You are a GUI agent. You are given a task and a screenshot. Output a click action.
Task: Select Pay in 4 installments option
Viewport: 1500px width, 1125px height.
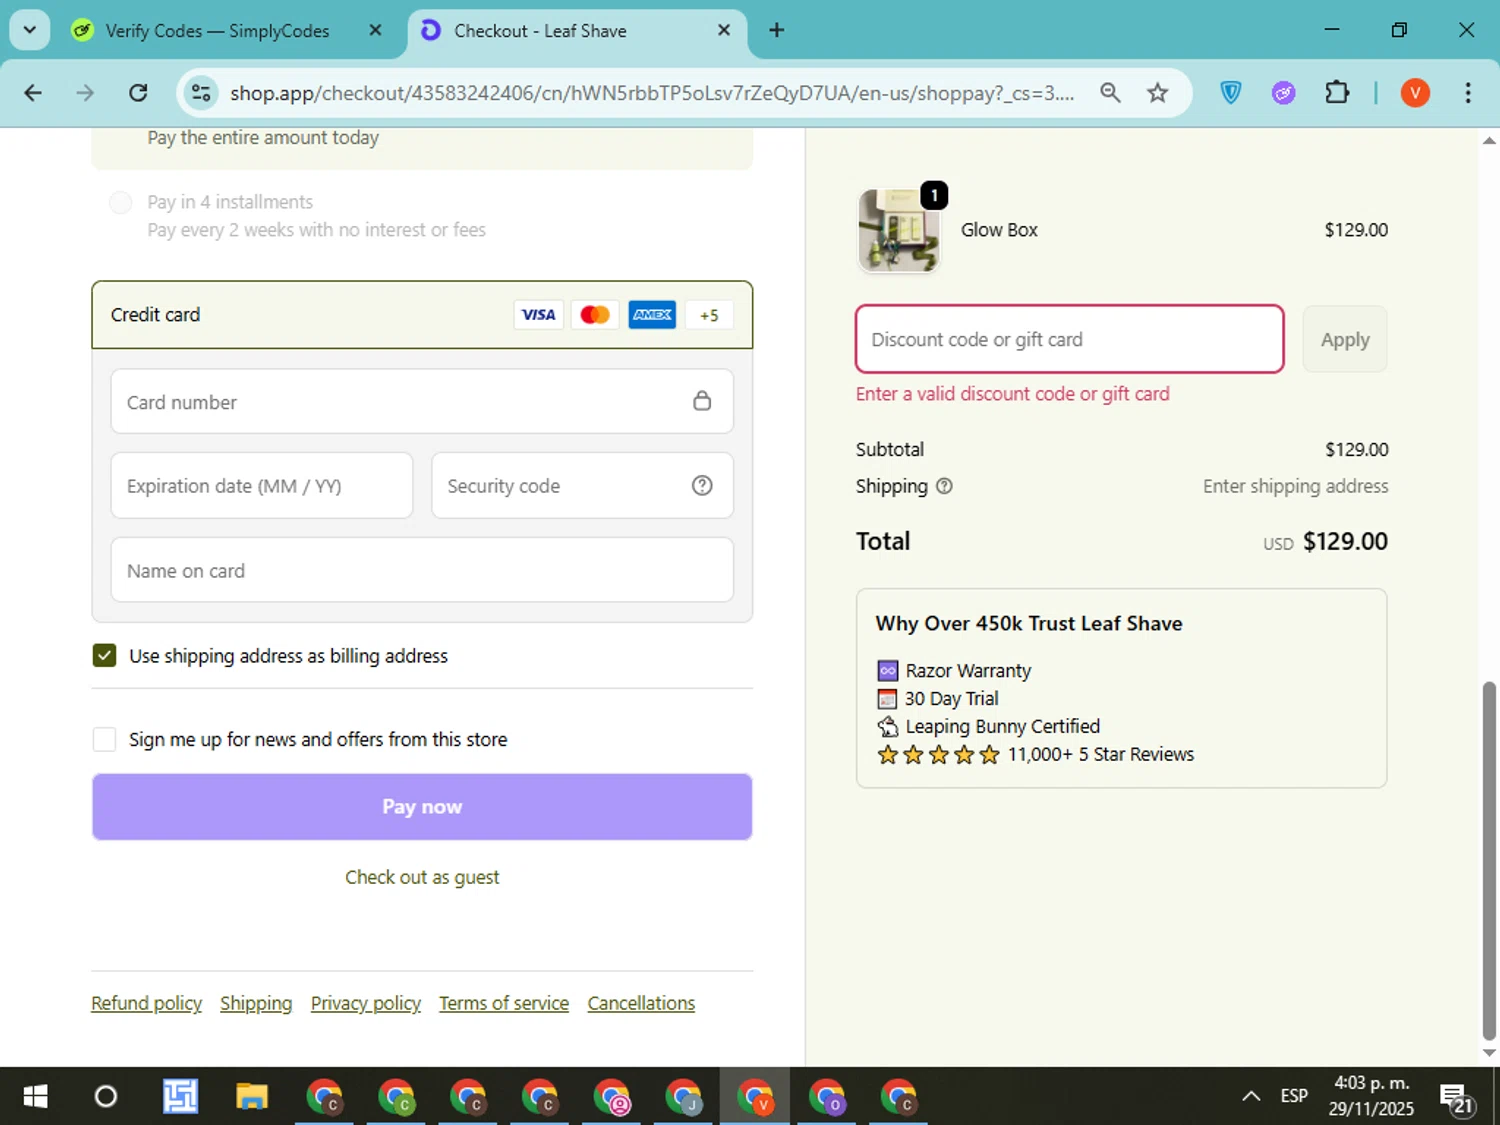point(120,202)
